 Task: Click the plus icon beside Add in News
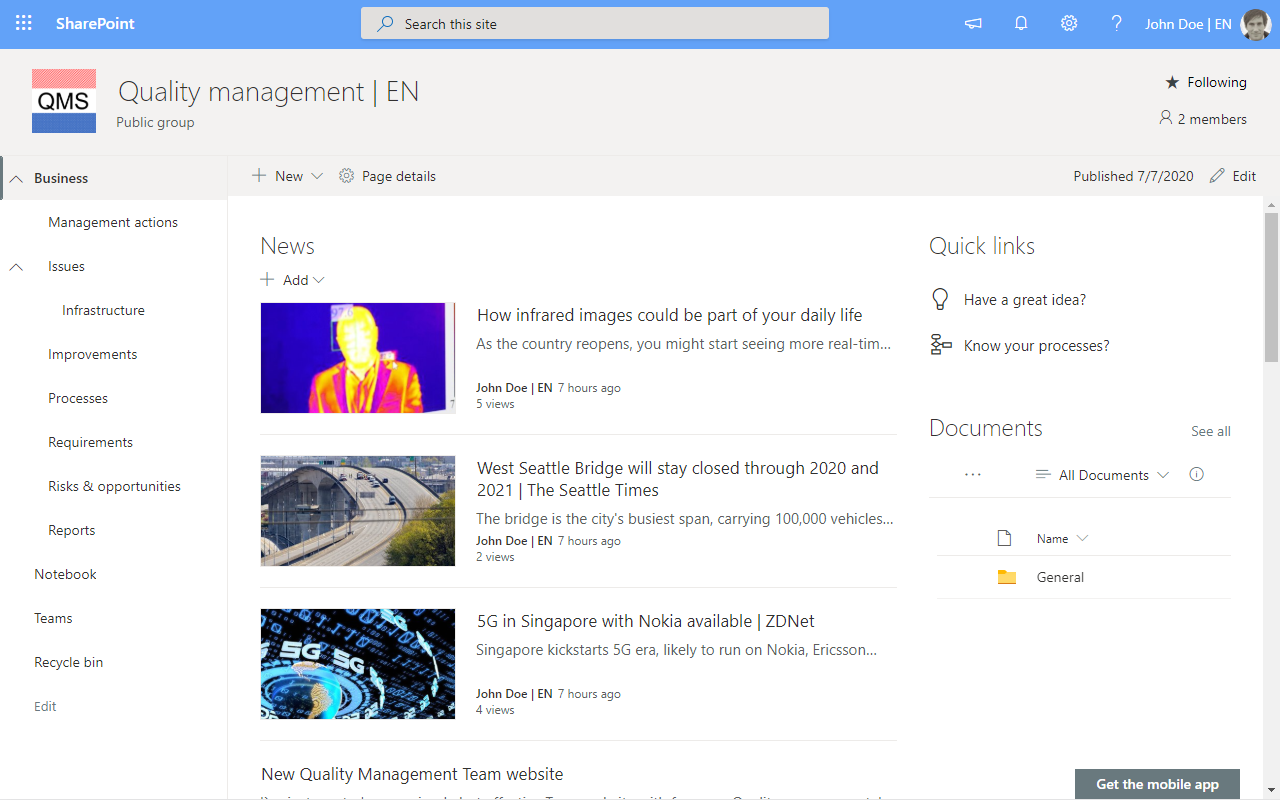click(x=267, y=280)
